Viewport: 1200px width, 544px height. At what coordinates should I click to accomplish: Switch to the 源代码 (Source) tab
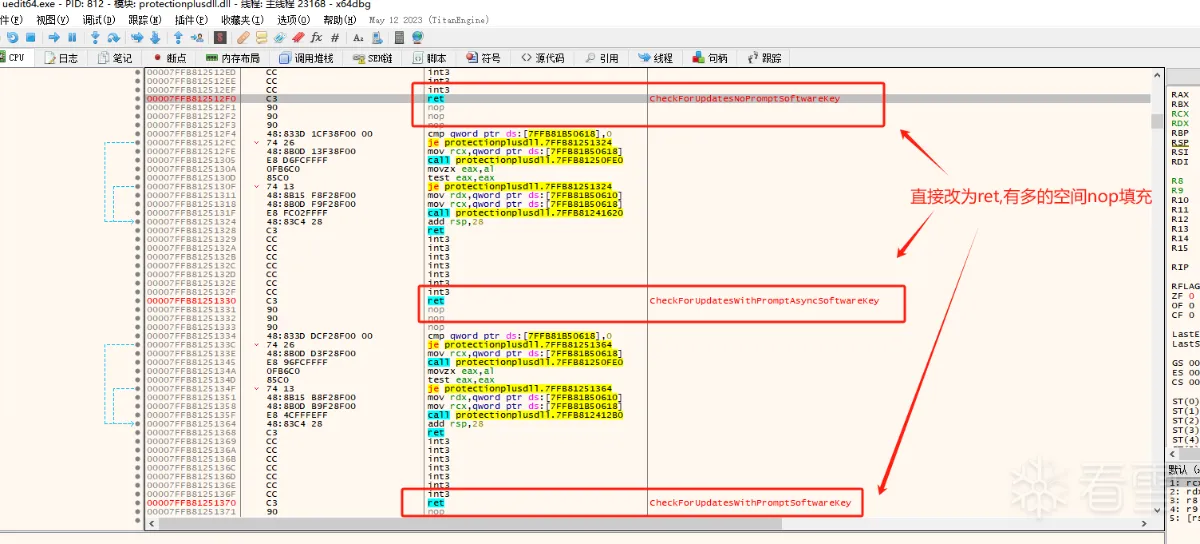point(543,58)
